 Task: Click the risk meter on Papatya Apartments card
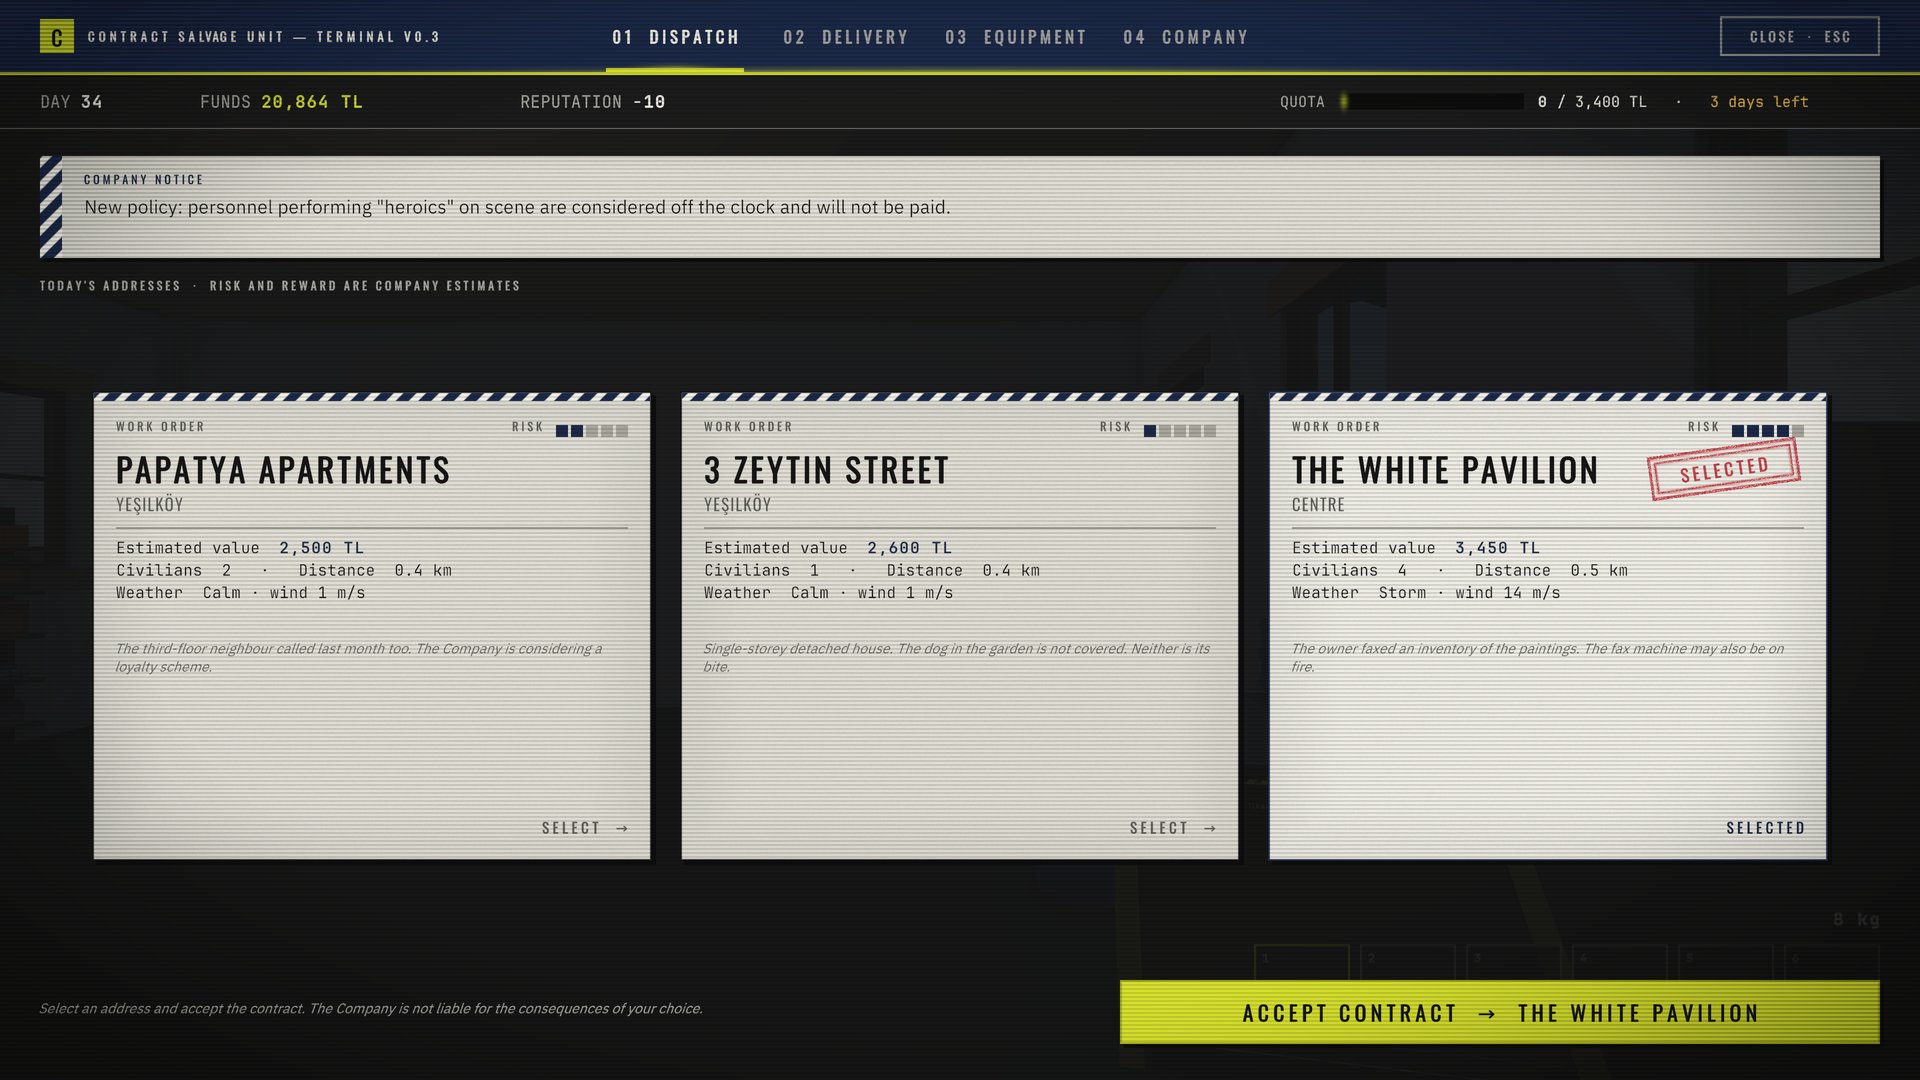[x=592, y=431]
